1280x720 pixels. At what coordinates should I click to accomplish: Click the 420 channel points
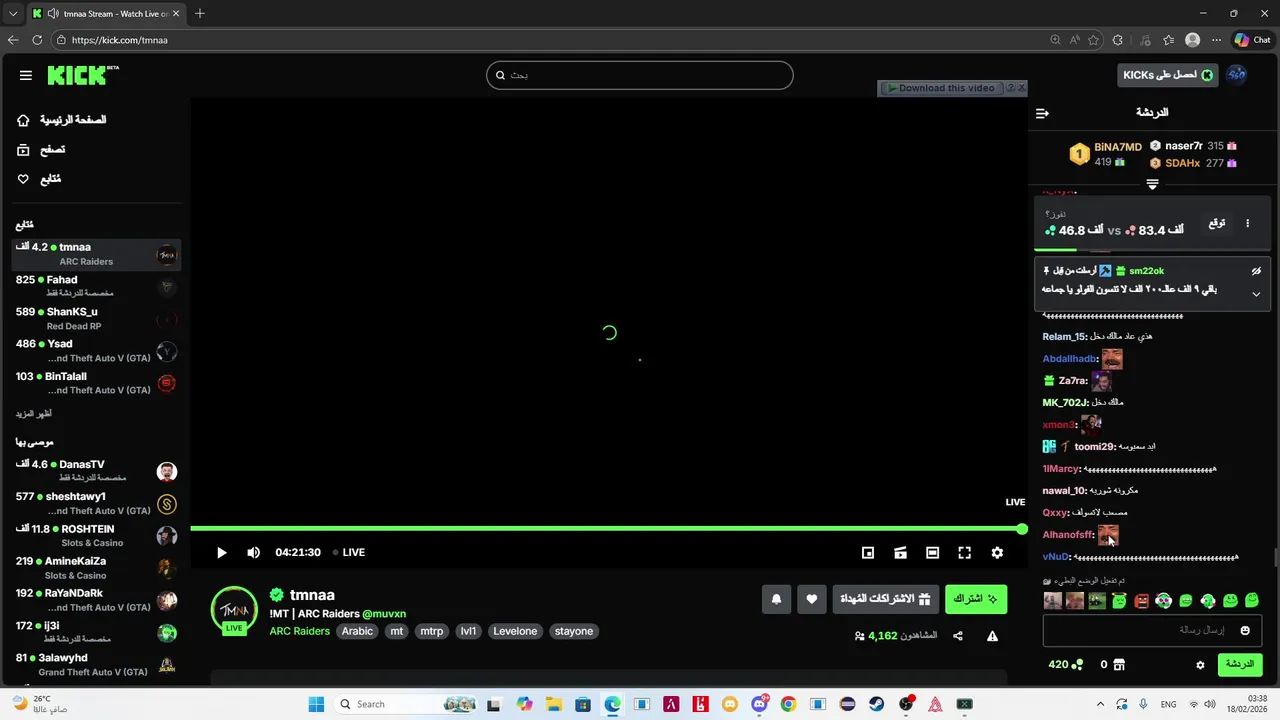pos(1065,664)
